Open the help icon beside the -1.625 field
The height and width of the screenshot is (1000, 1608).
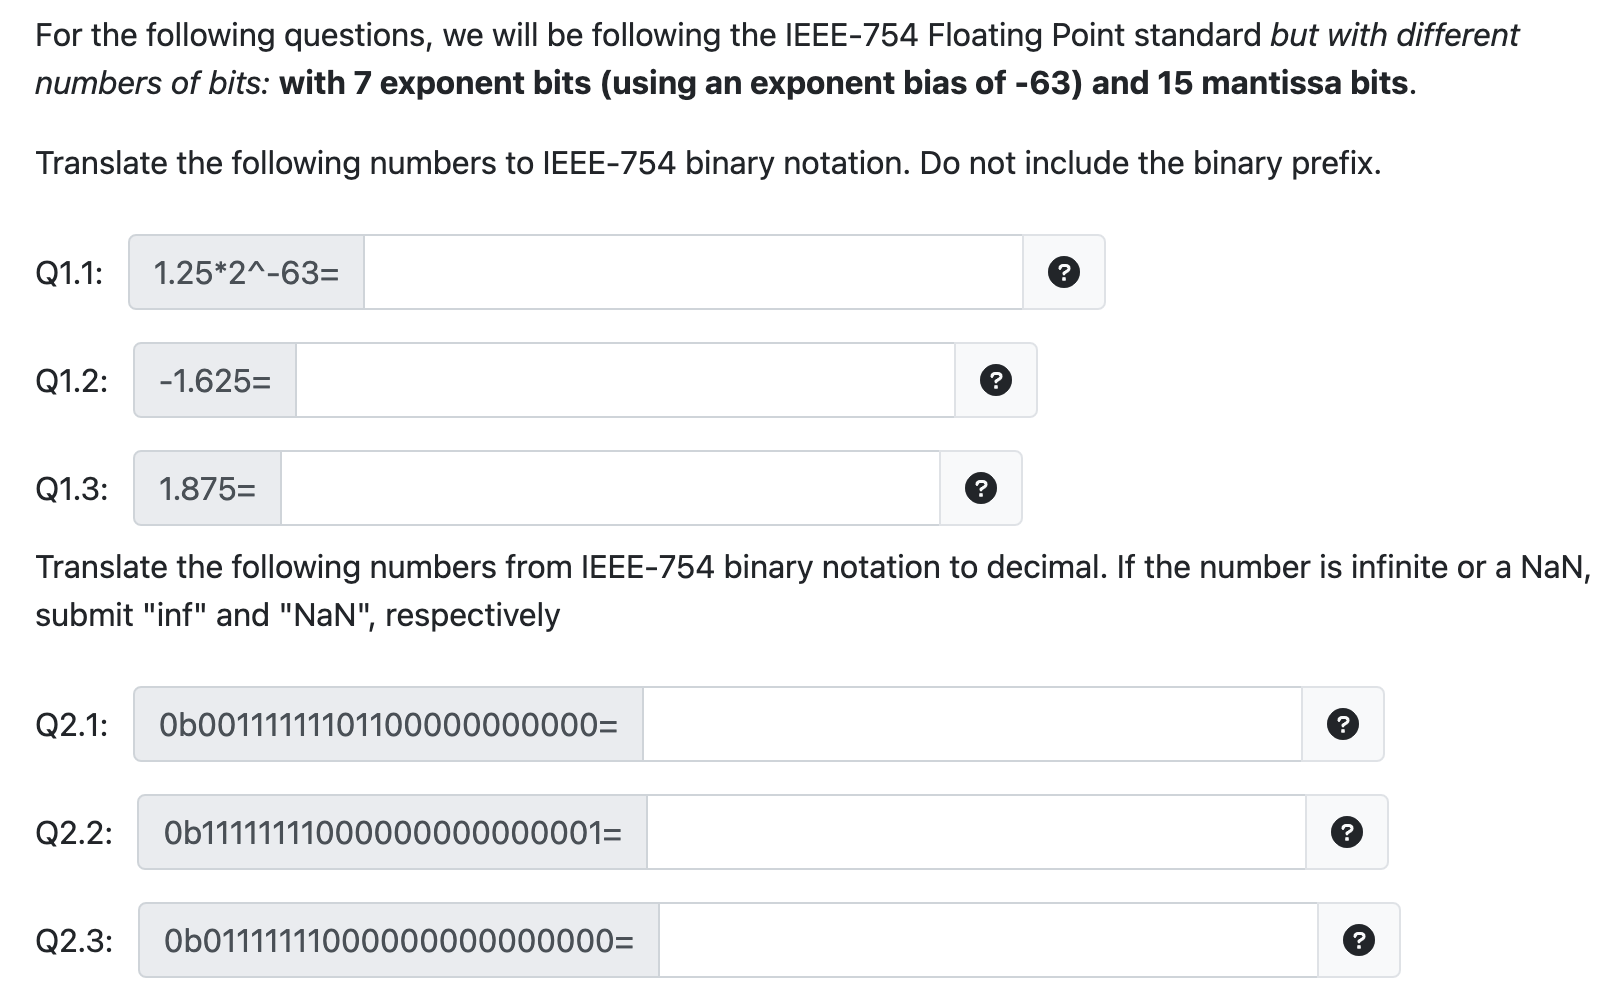pos(995,380)
